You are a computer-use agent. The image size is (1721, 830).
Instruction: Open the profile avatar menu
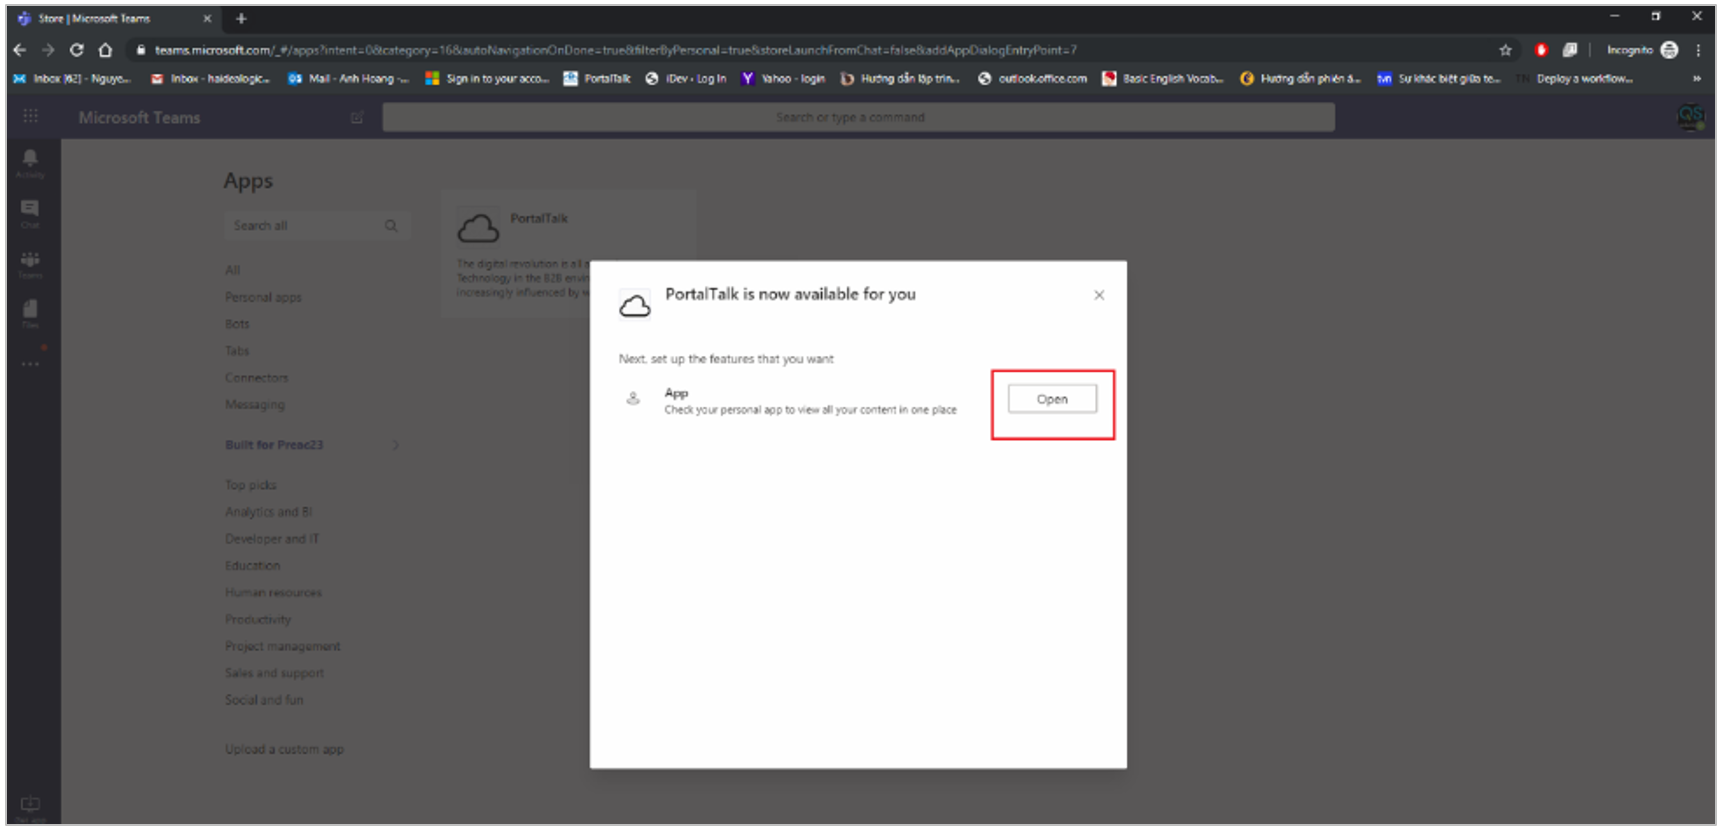coord(1691,117)
